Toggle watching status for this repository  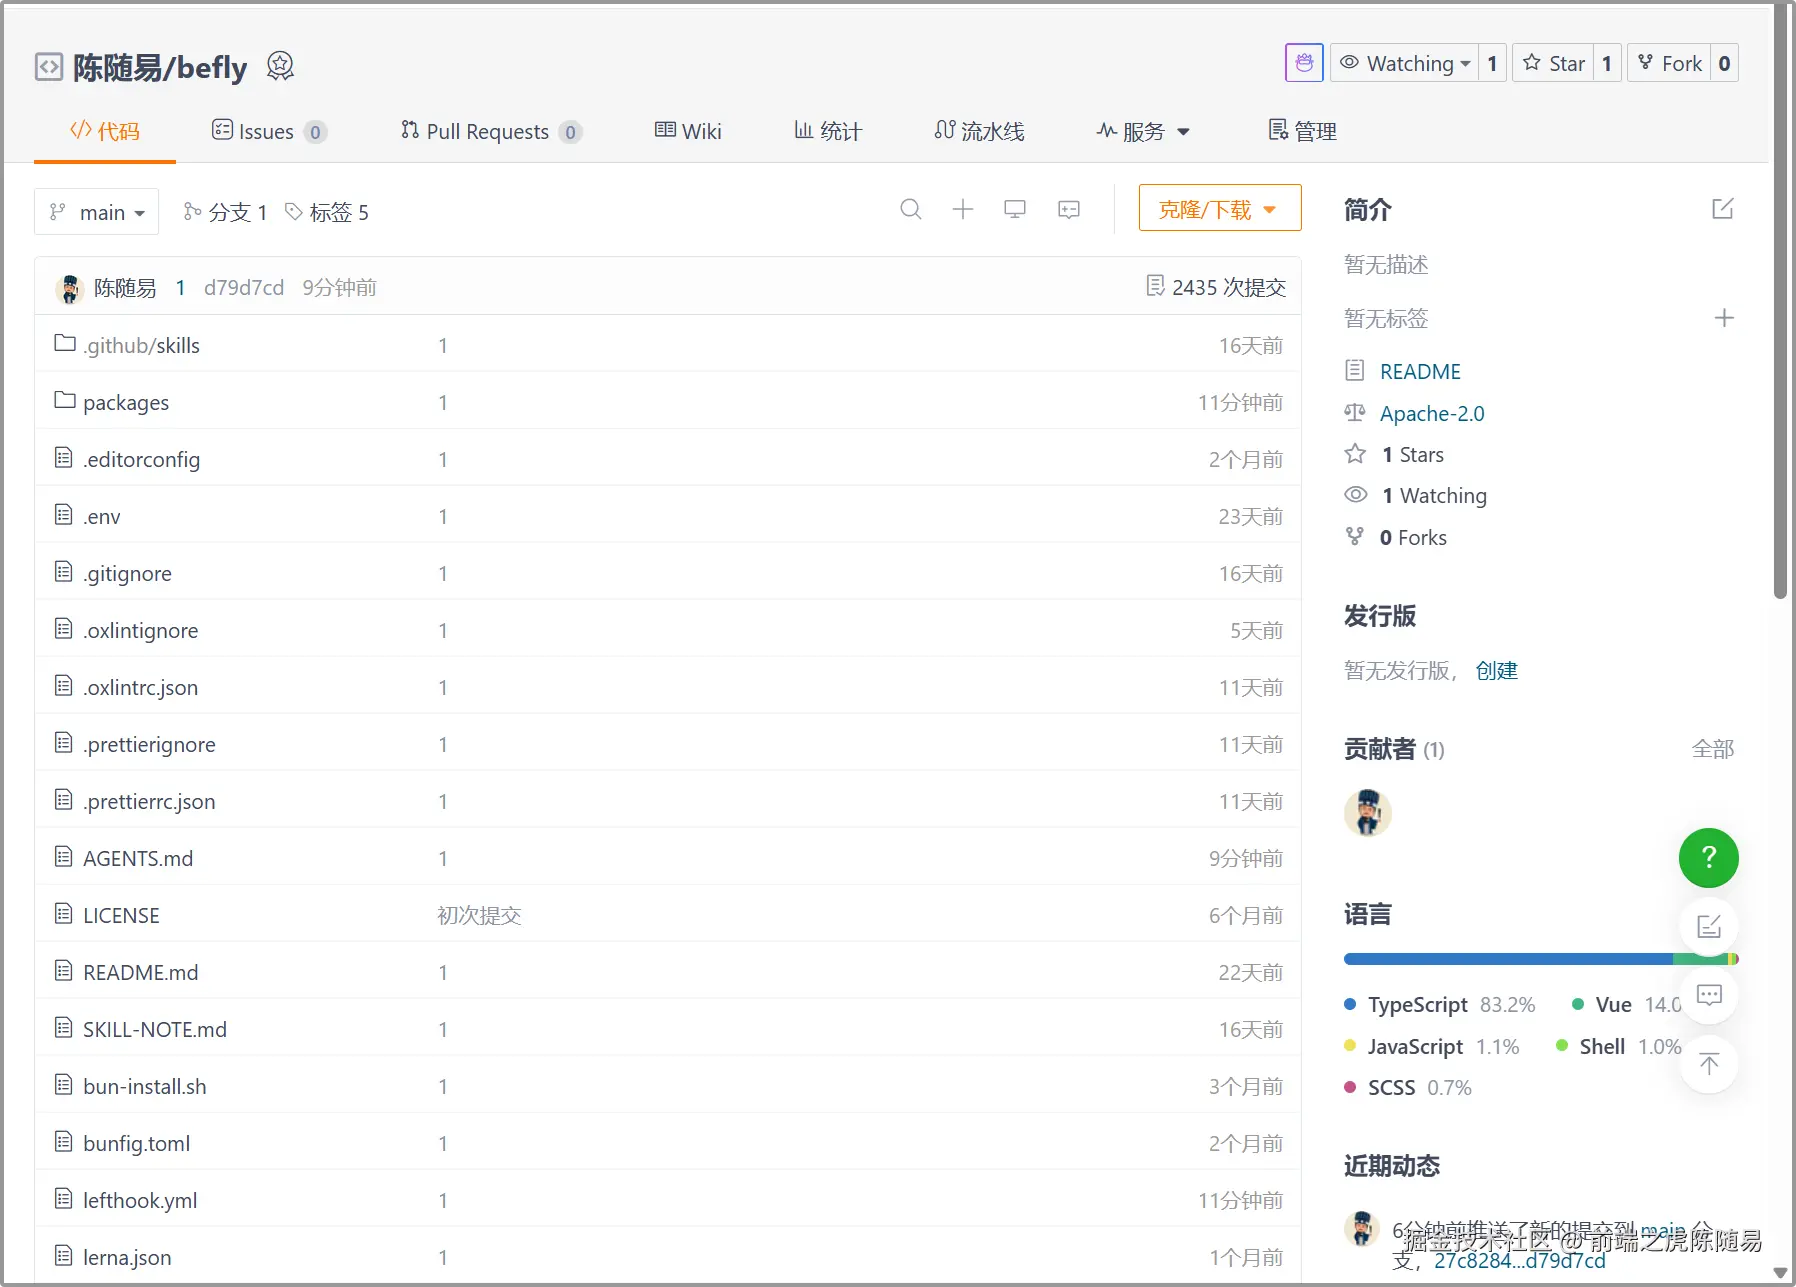click(x=1400, y=62)
